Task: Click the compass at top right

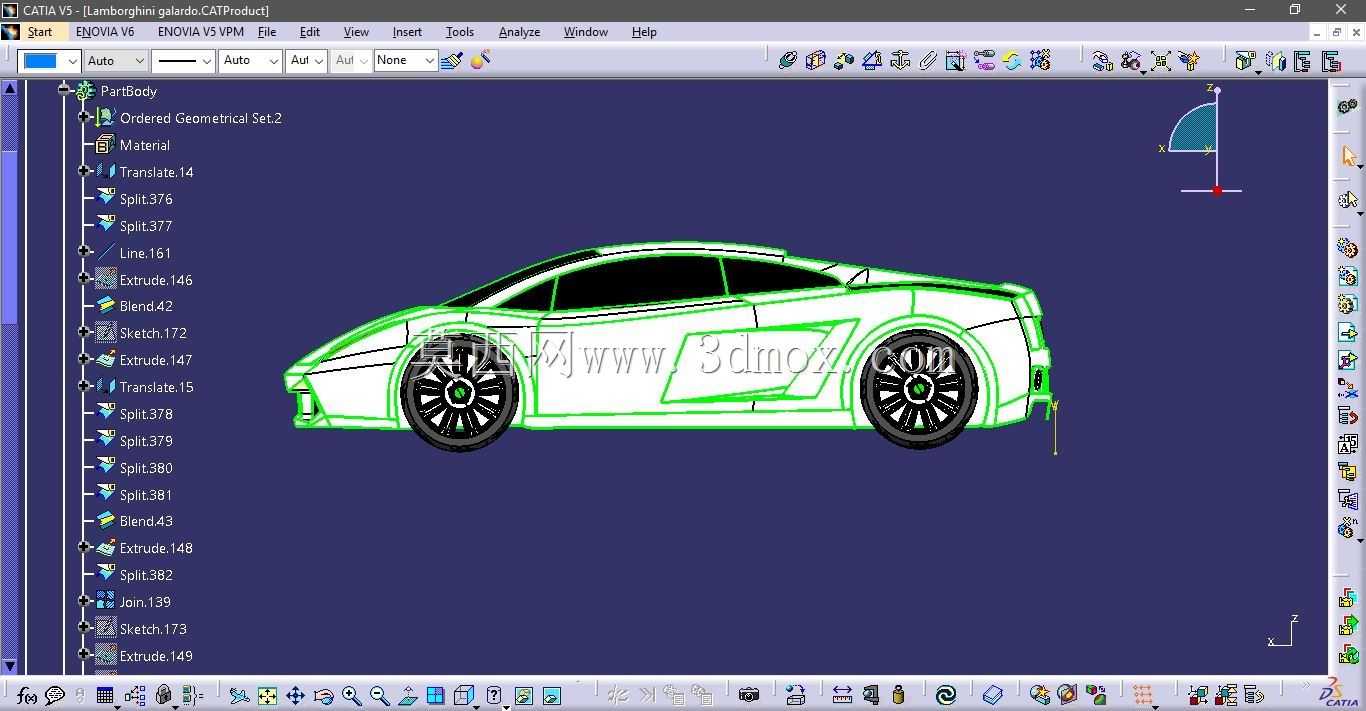Action: point(1200,138)
